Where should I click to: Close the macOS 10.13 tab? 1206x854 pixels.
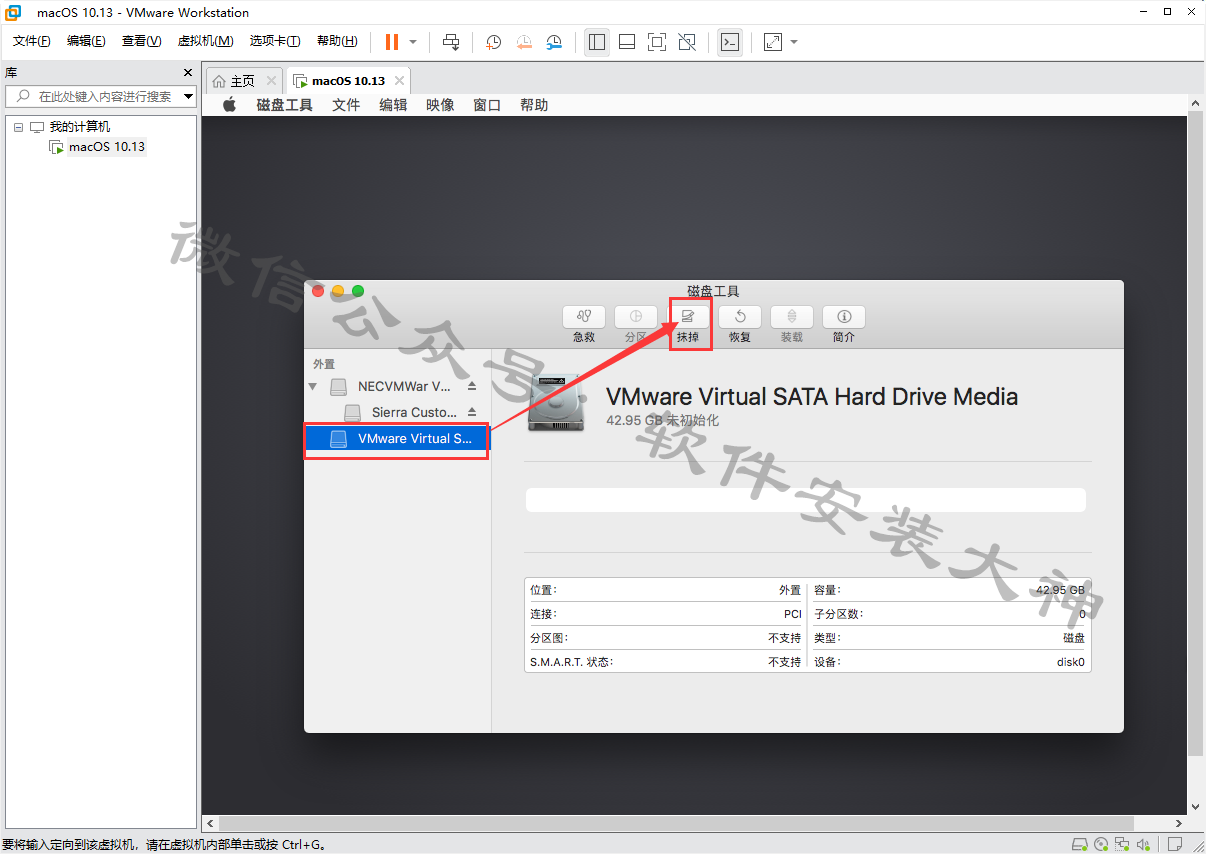pos(400,81)
